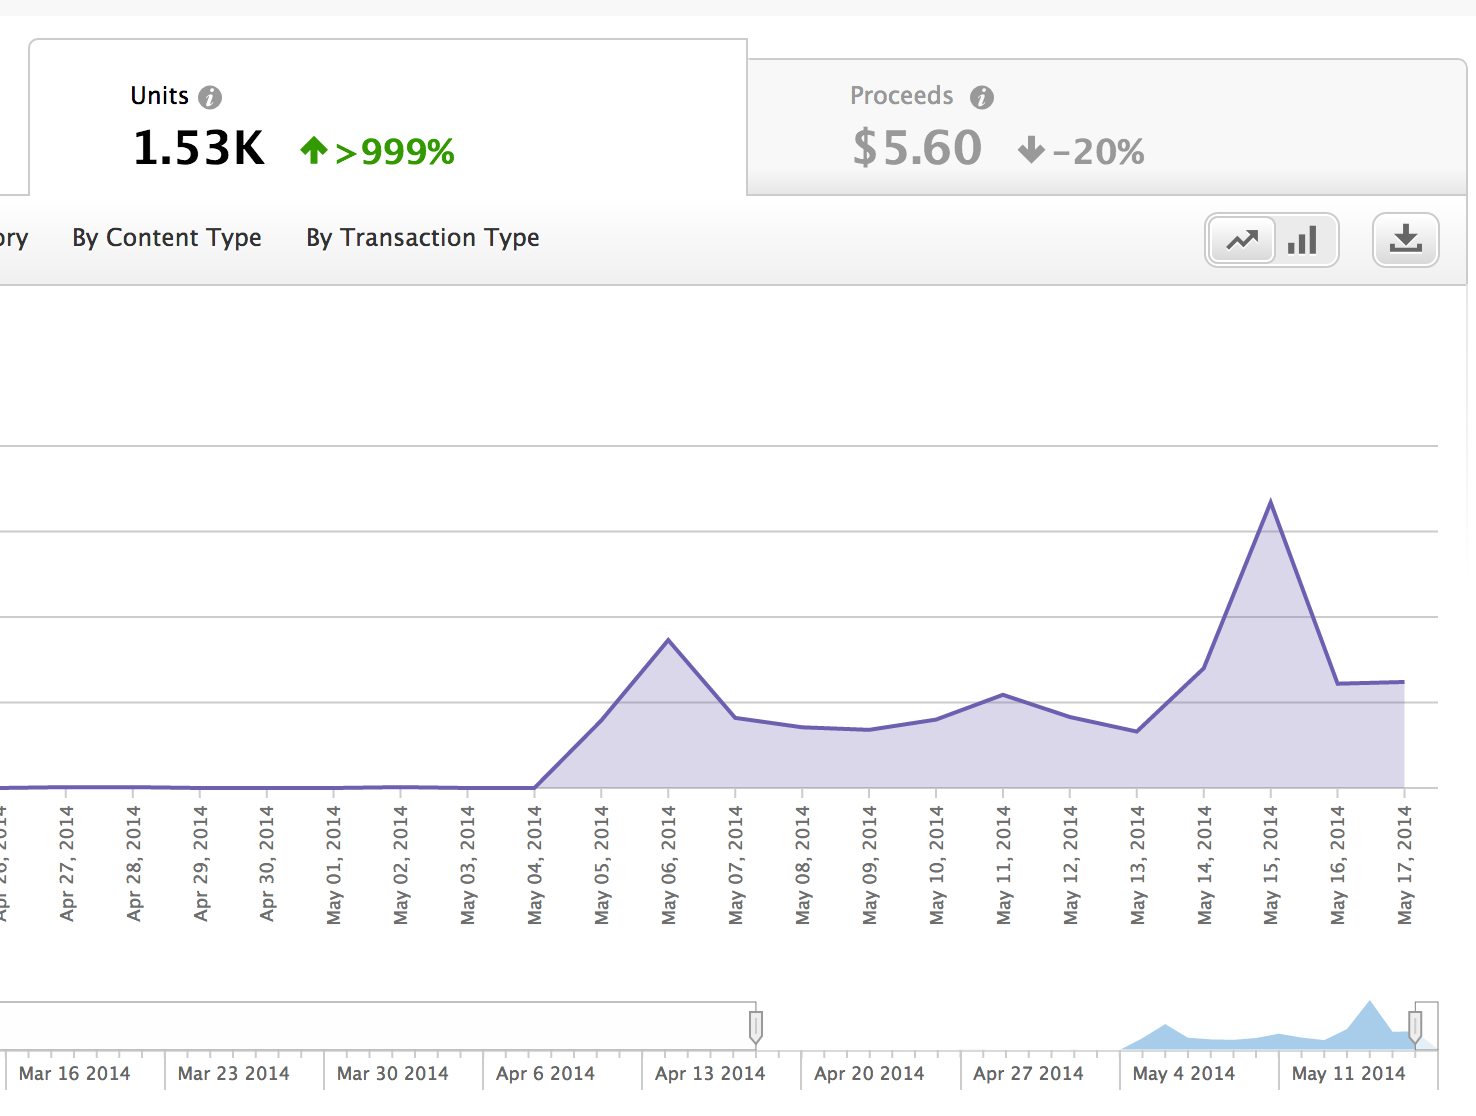Switch to bar chart view
Viewport: 1476px width, 1116px height.
click(x=1303, y=240)
